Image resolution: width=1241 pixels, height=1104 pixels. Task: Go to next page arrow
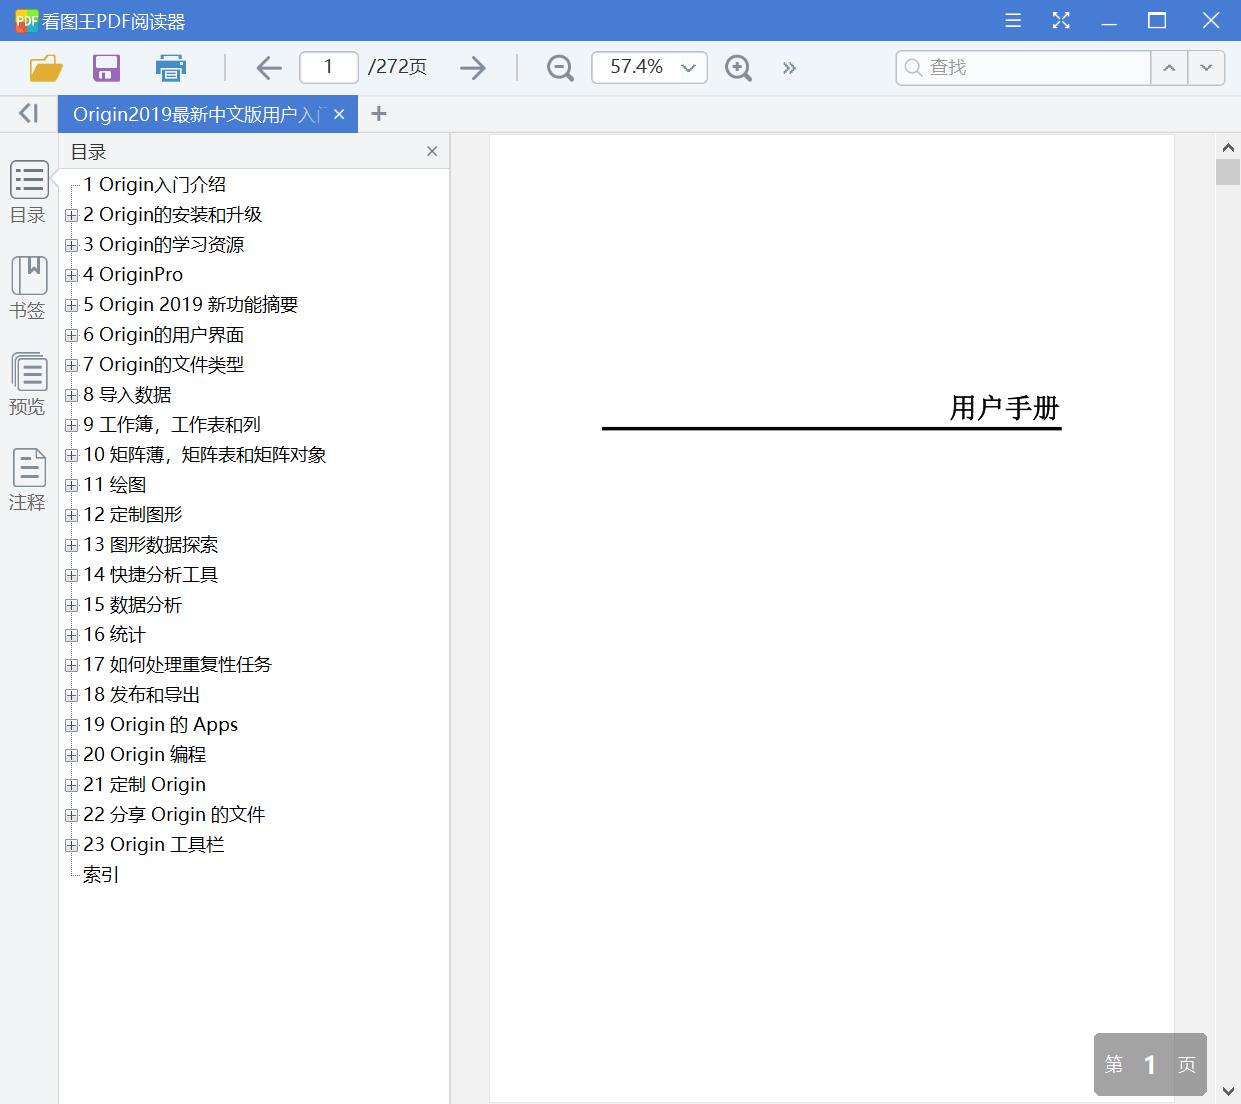point(472,68)
